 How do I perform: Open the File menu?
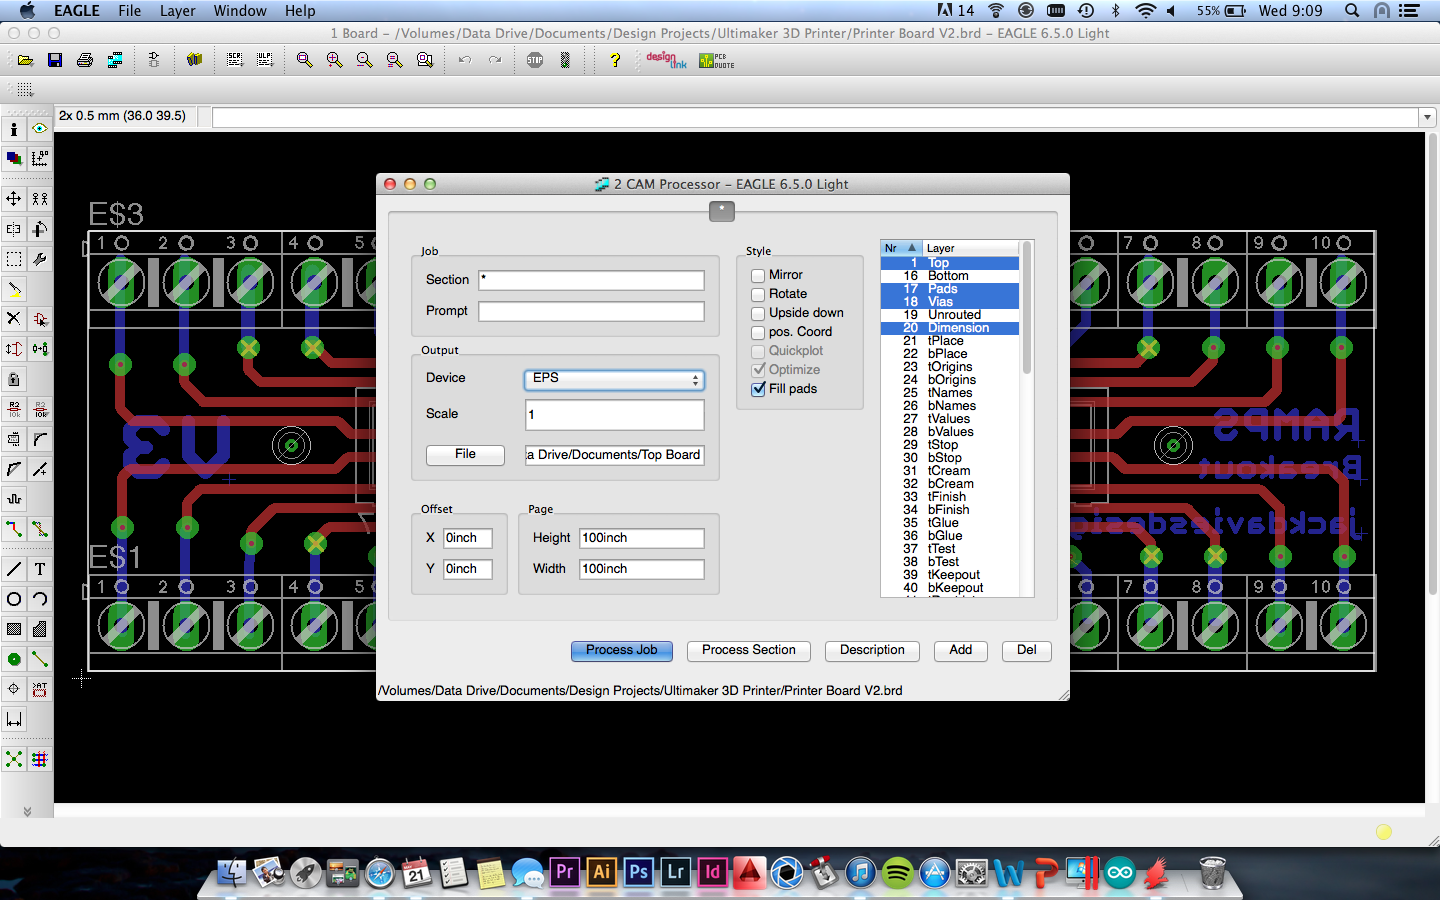pos(130,11)
